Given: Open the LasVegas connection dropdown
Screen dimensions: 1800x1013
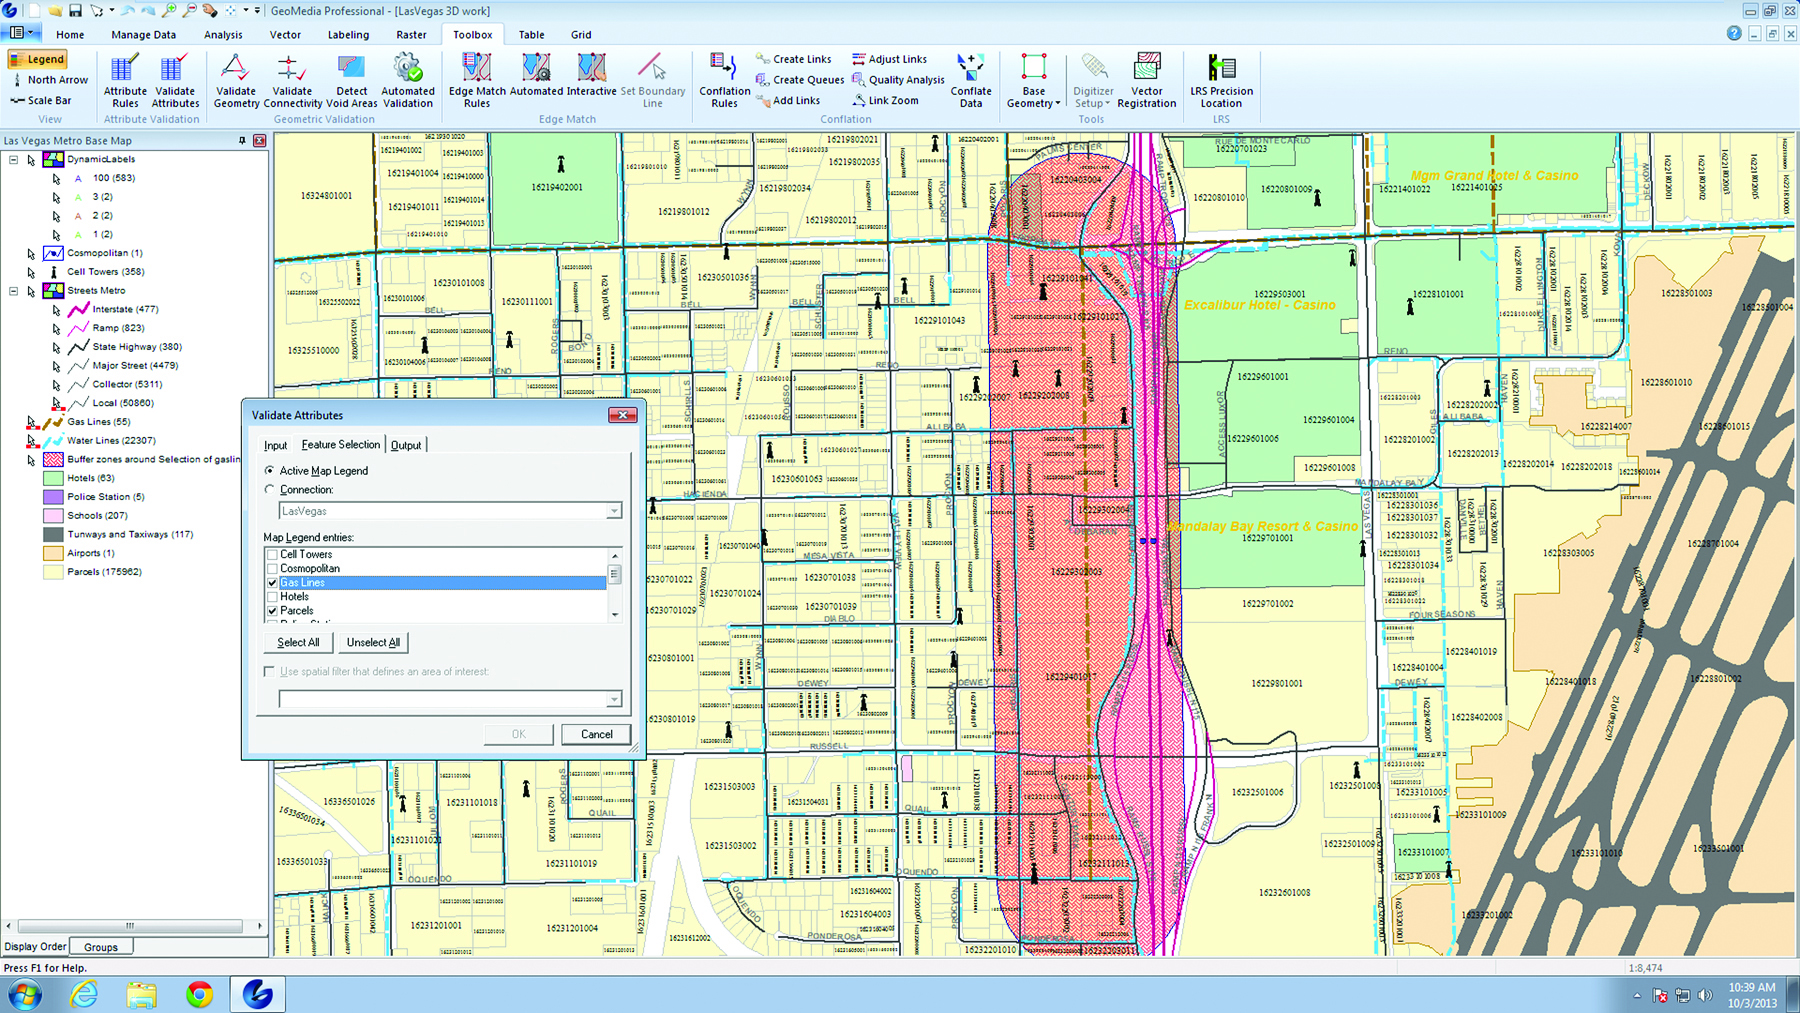Looking at the screenshot, I should tap(613, 511).
